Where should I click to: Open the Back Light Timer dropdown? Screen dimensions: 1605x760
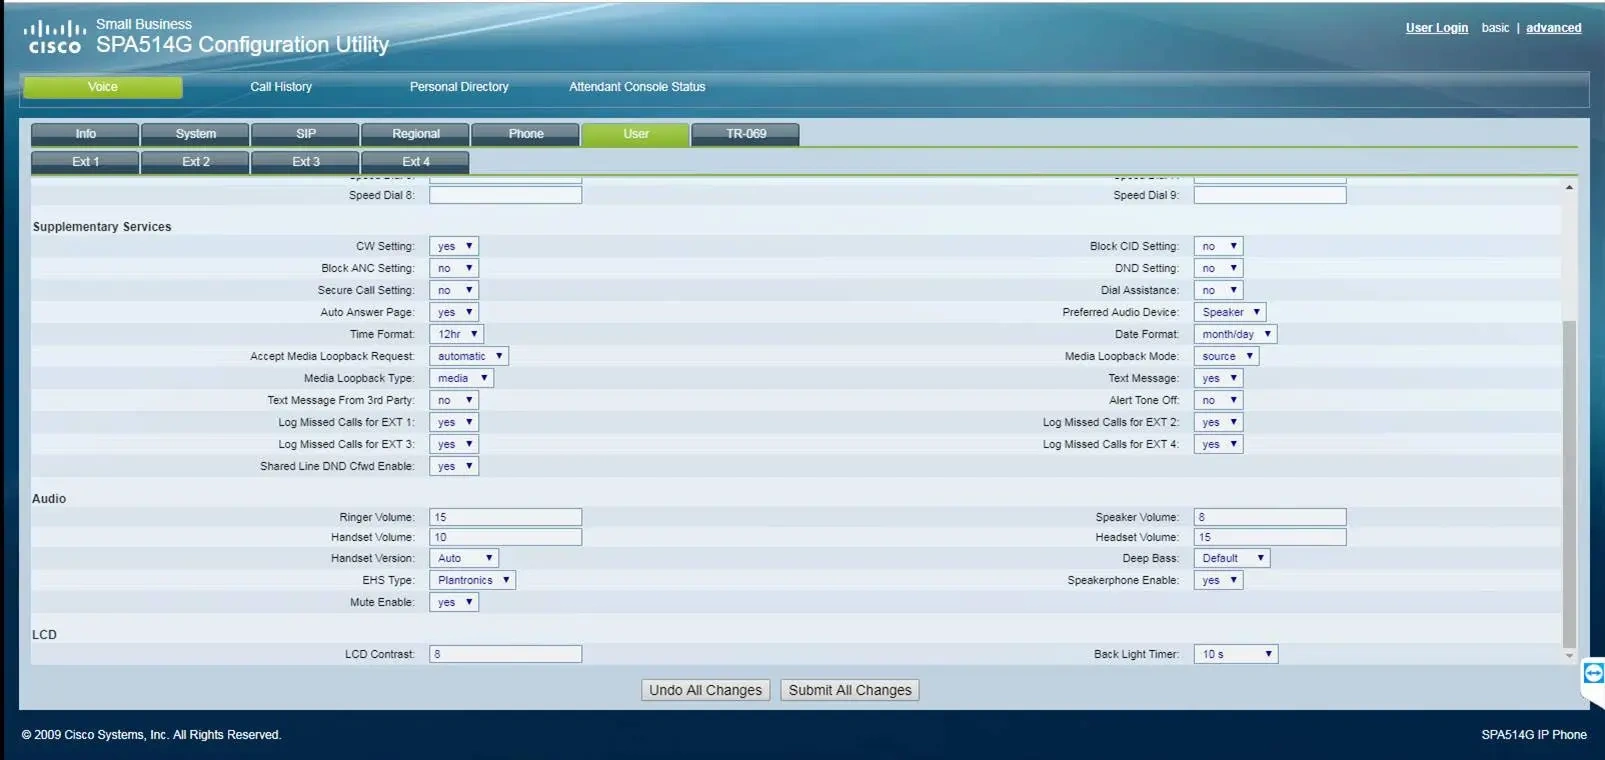(x=1236, y=654)
